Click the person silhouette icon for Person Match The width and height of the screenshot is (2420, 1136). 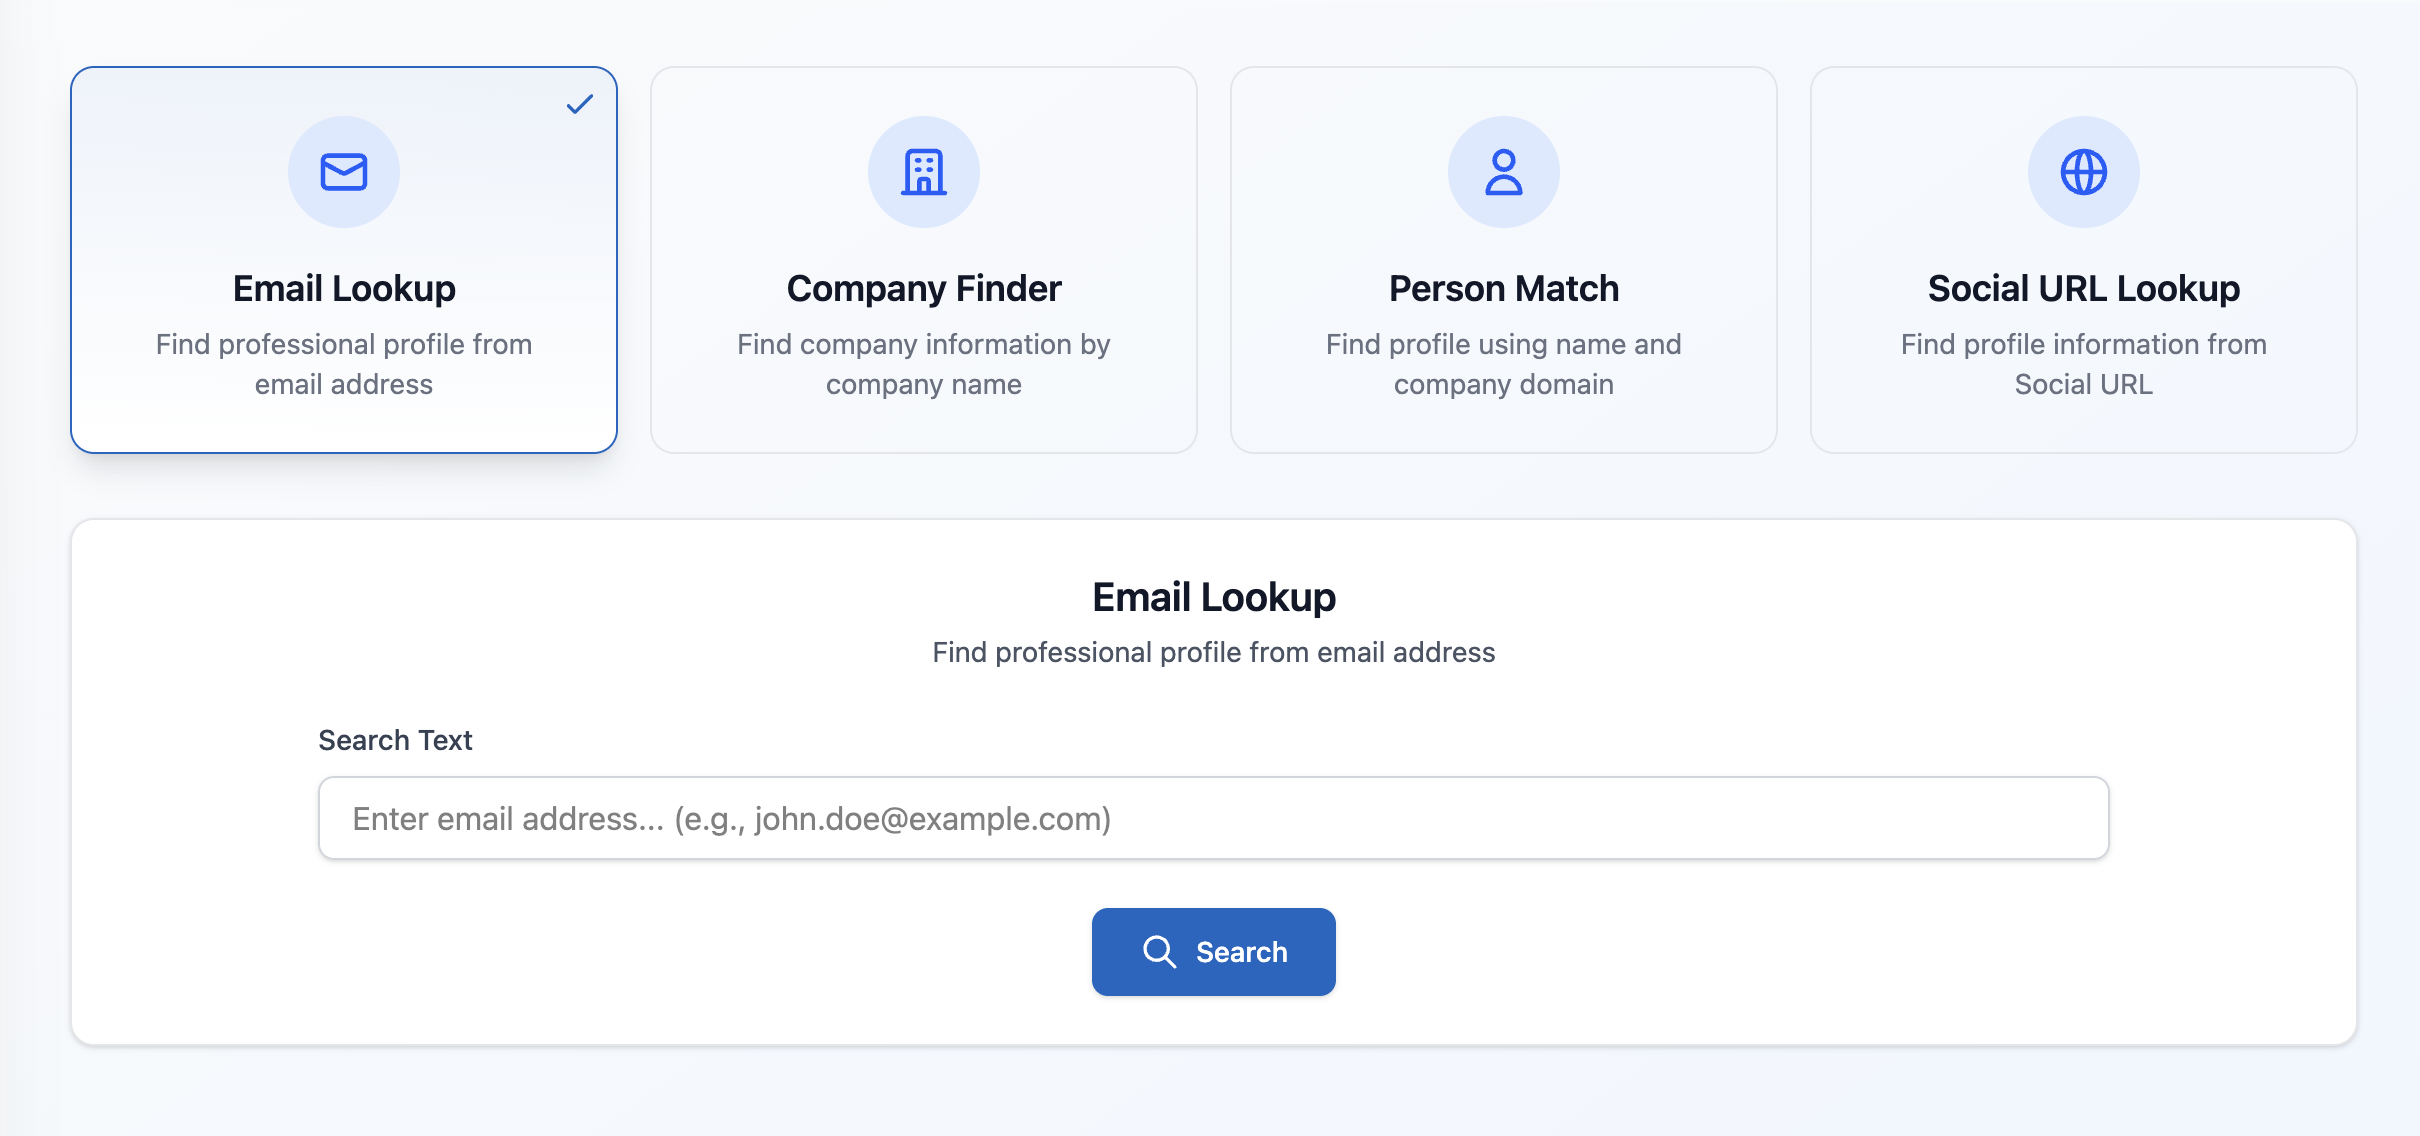click(1504, 172)
